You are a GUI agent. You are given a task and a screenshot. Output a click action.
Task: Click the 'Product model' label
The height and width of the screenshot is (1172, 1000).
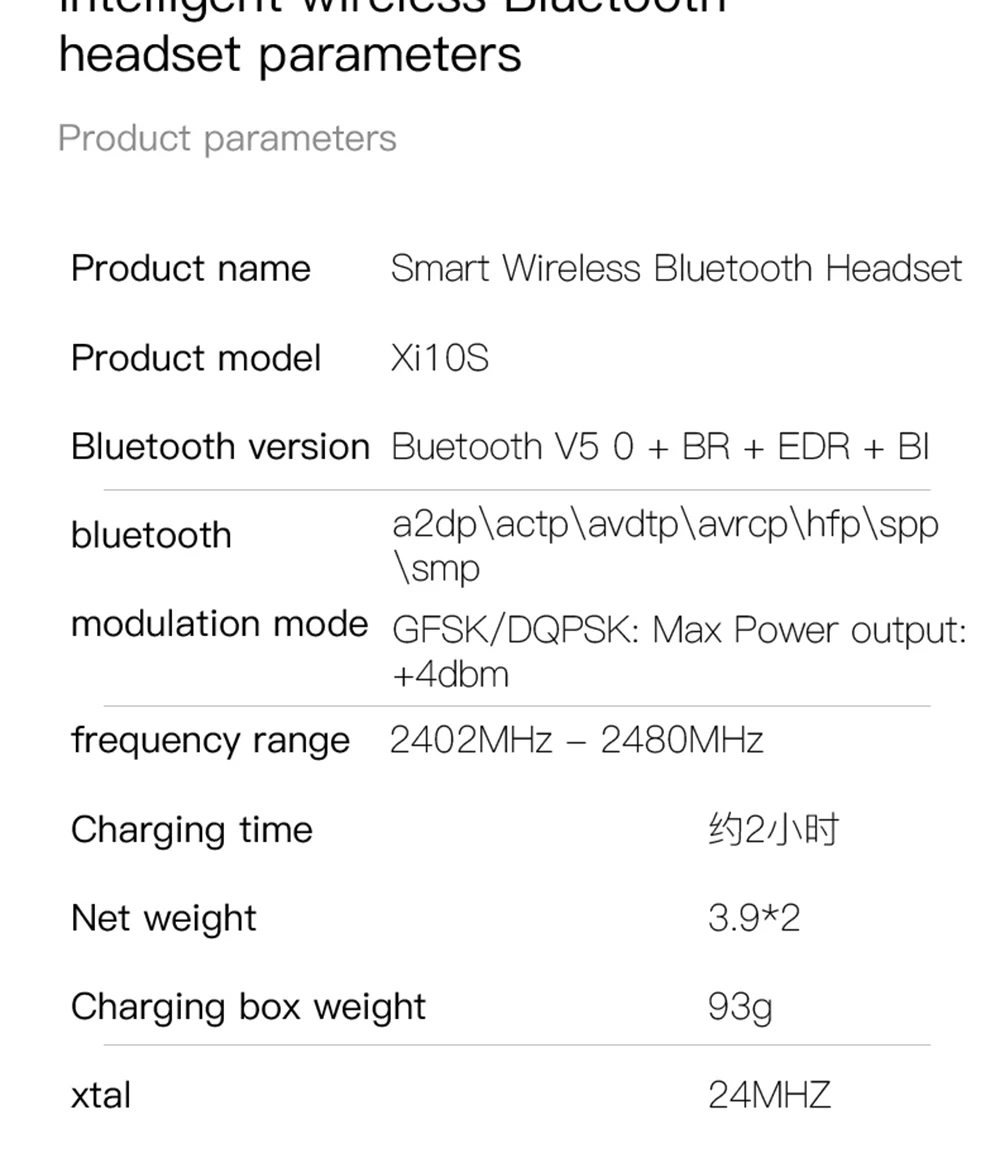196,358
